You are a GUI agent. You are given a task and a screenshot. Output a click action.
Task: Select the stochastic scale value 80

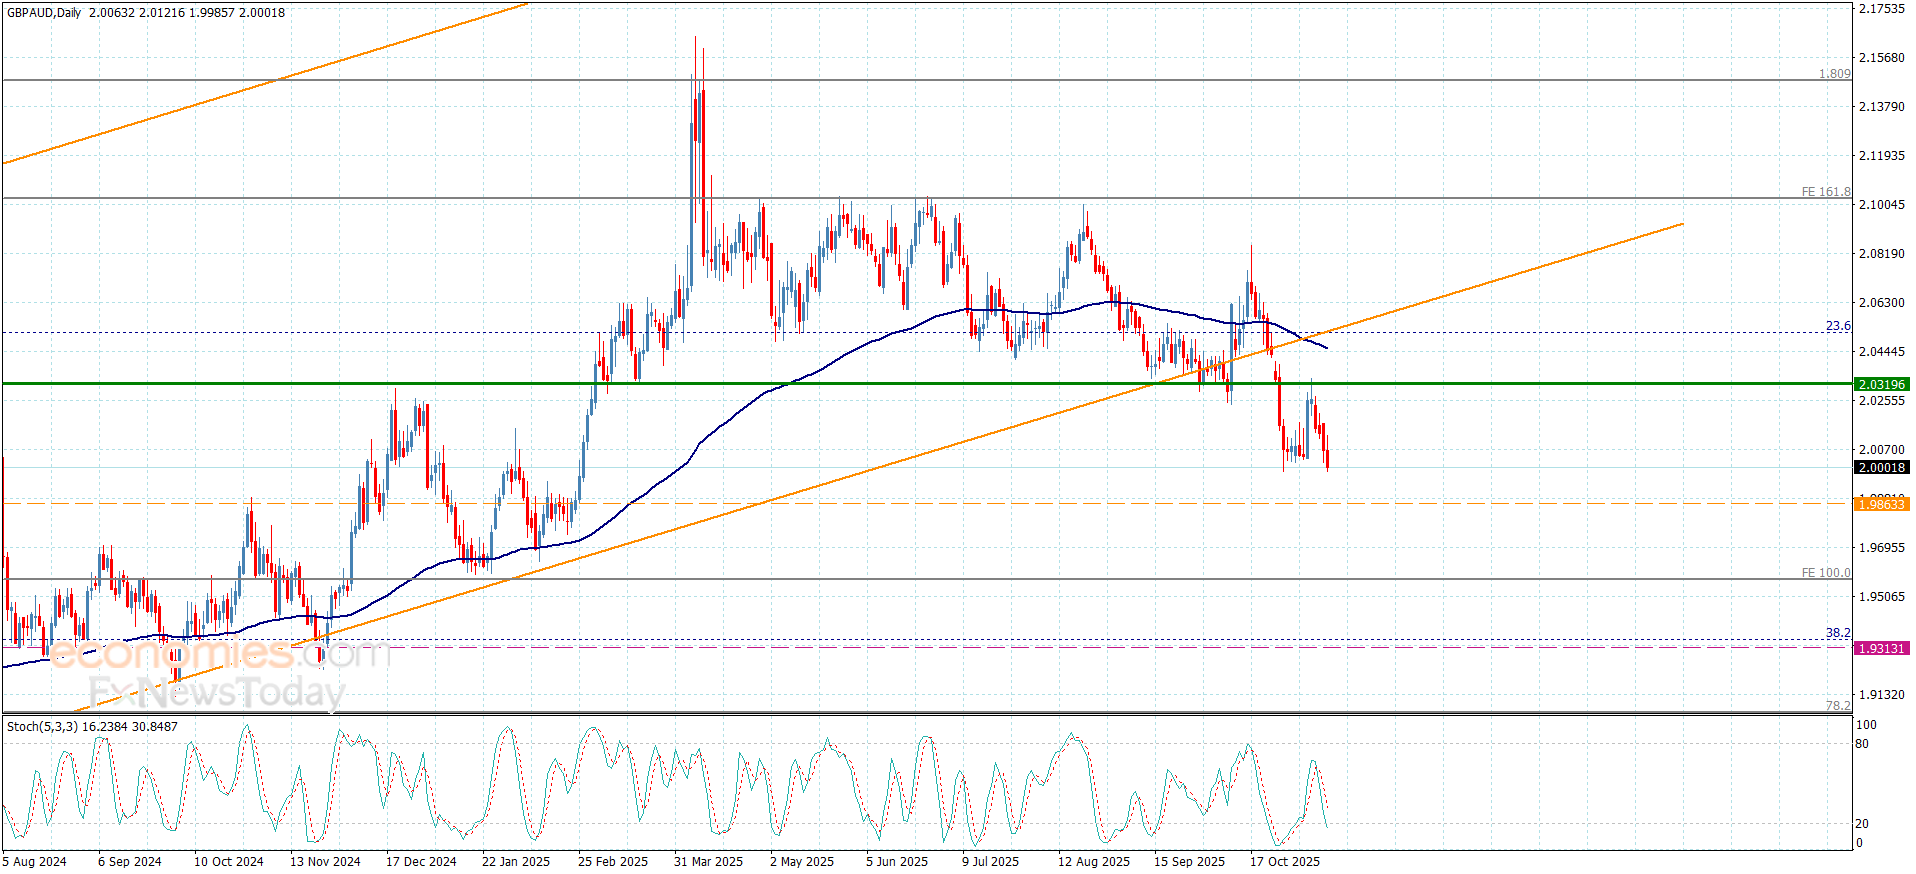pos(1862,744)
